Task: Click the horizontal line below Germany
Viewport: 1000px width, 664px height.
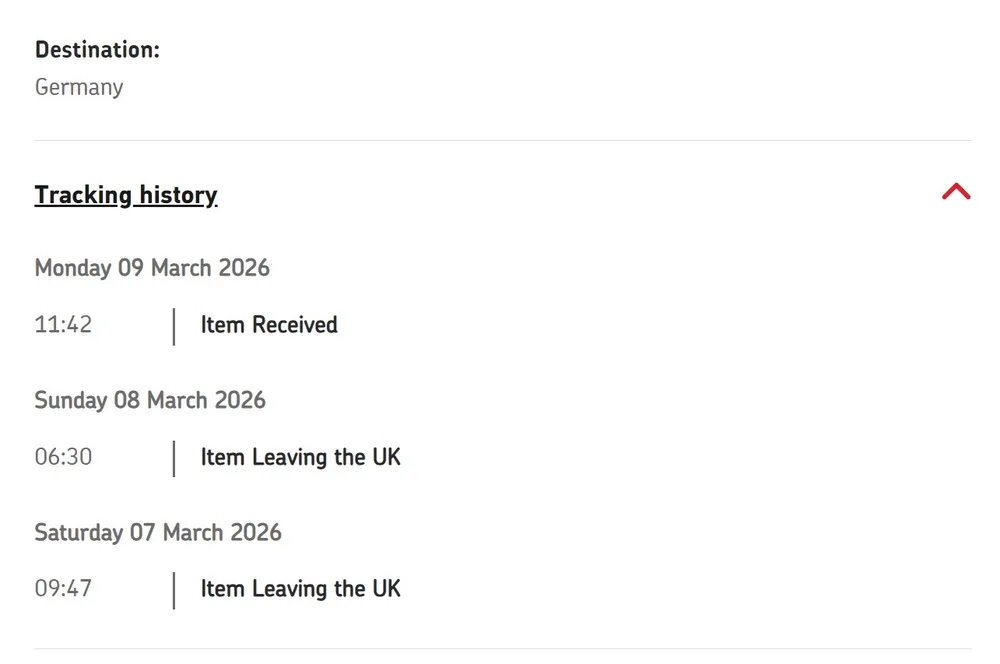Action: point(502,141)
